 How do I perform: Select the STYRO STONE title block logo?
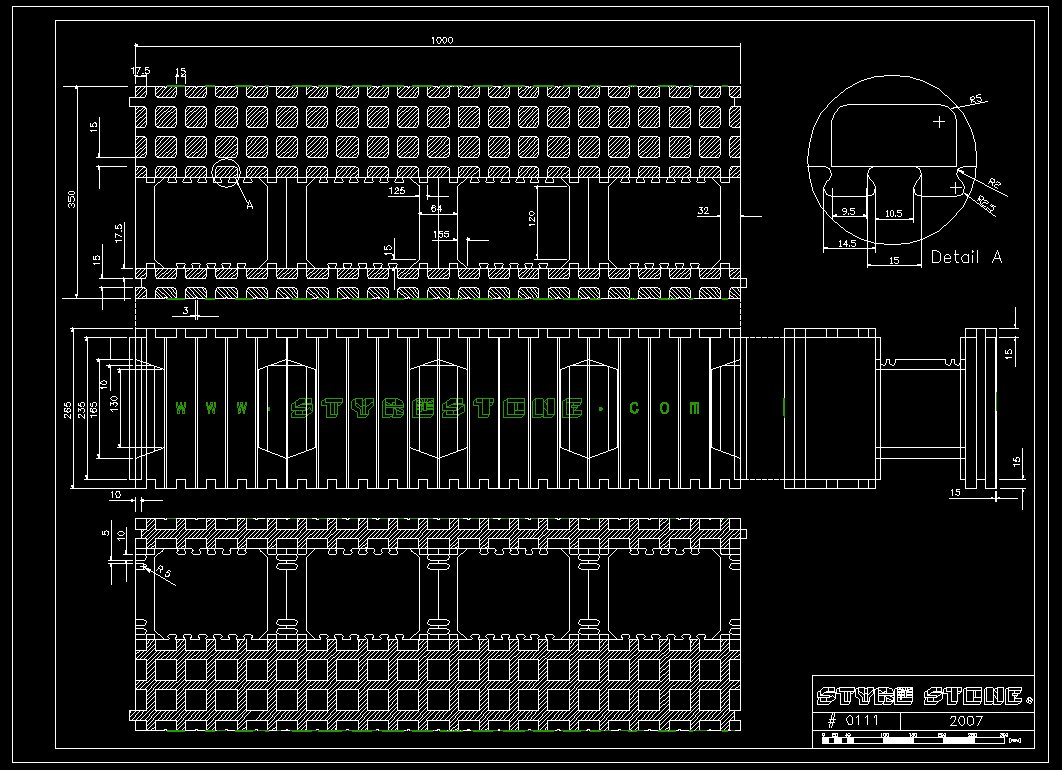(x=919, y=696)
